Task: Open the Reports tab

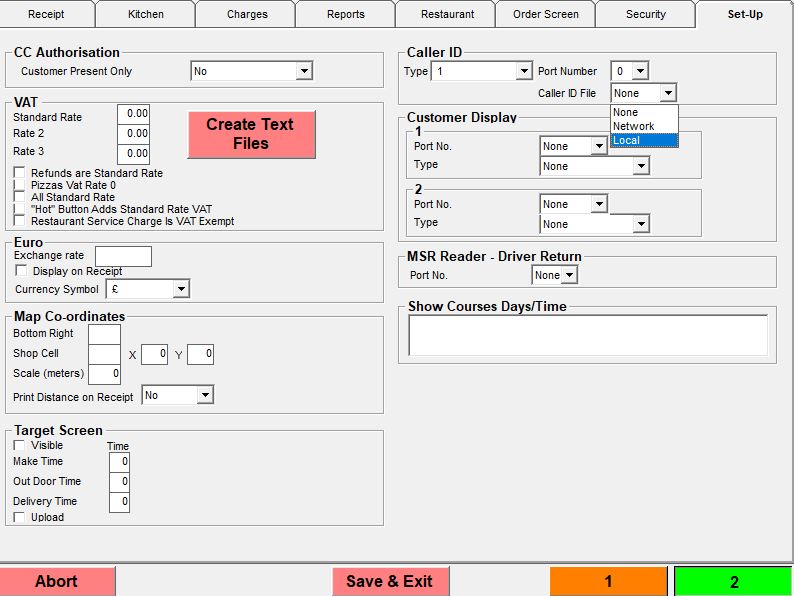Action: pyautogui.click(x=346, y=14)
